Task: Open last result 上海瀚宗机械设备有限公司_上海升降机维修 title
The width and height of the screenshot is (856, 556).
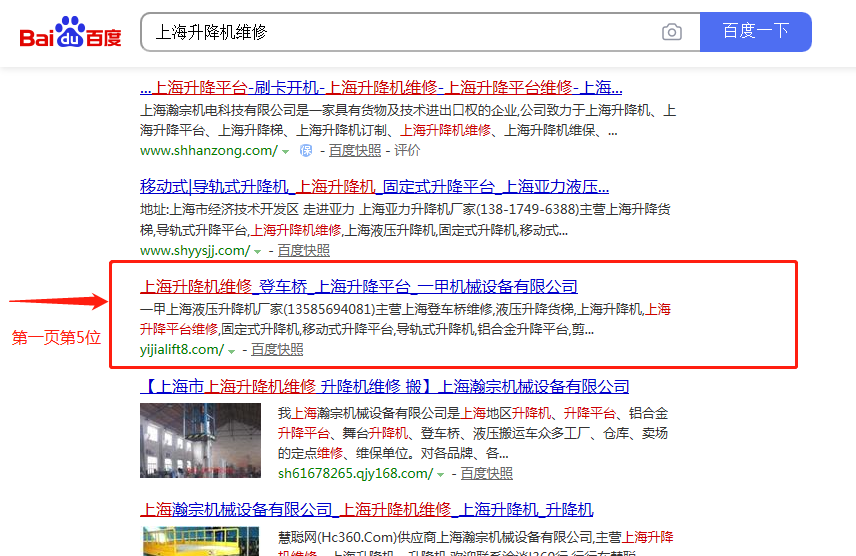Action: (366, 509)
